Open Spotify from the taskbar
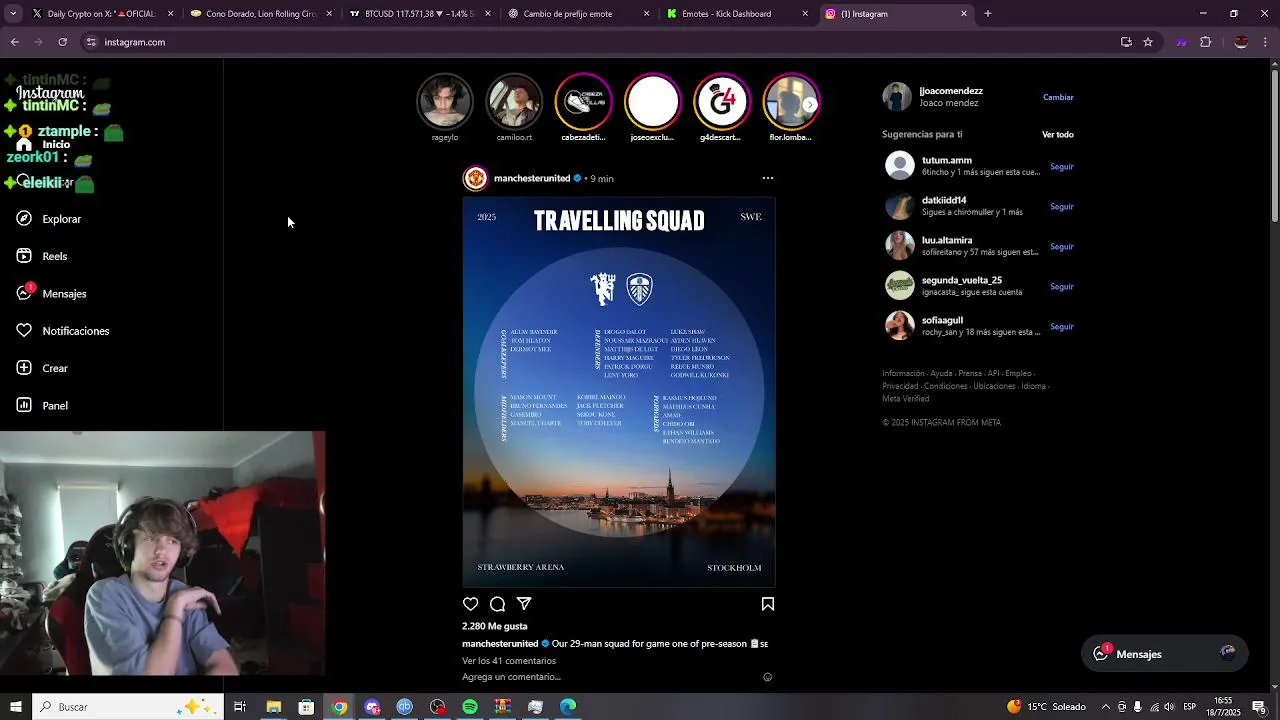1280x720 pixels. coord(470,707)
